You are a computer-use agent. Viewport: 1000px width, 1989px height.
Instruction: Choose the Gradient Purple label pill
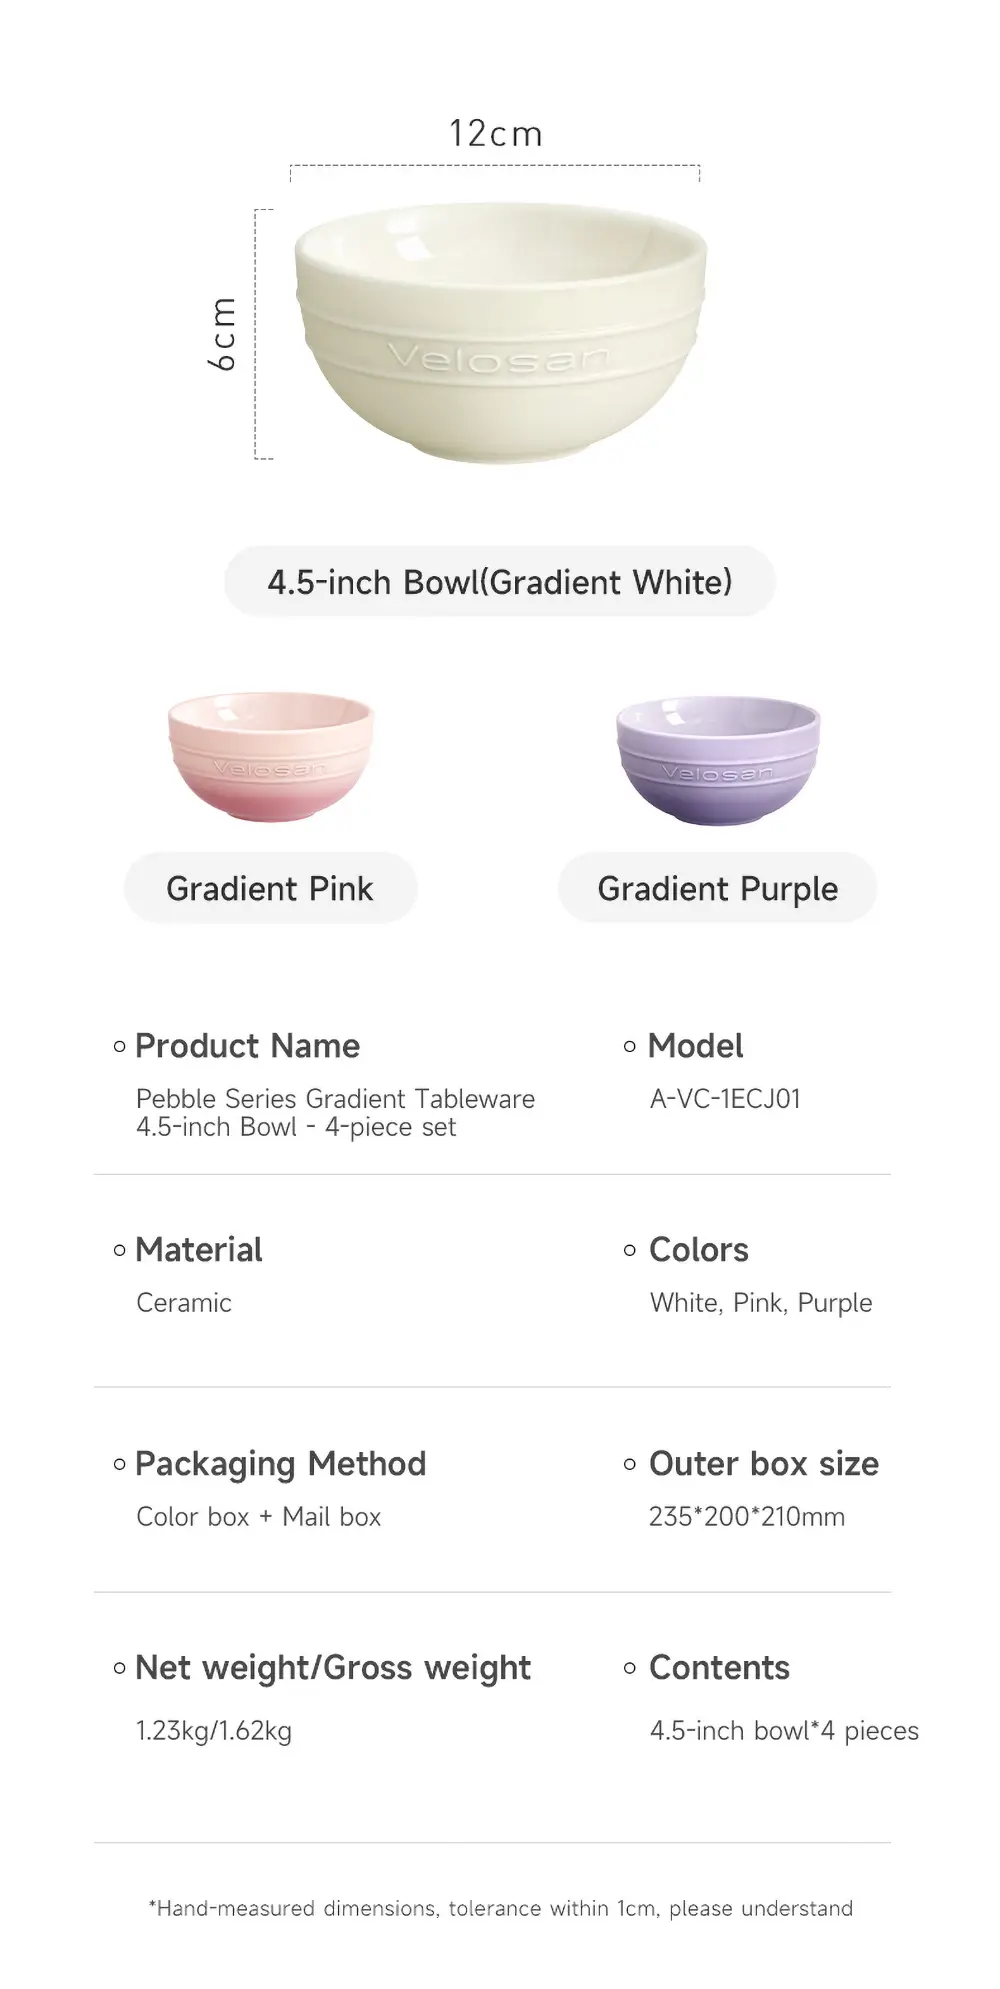[718, 888]
